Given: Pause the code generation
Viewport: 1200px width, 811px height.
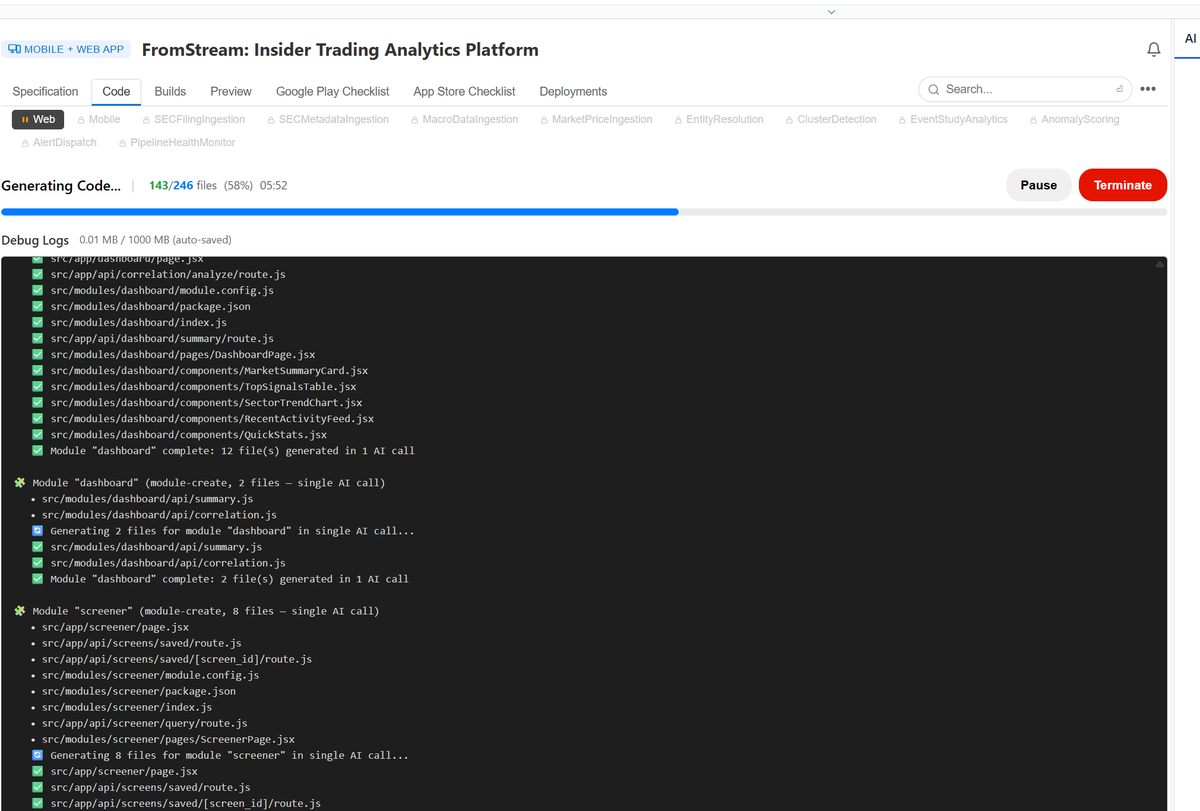Looking at the screenshot, I should point(1038,185).
